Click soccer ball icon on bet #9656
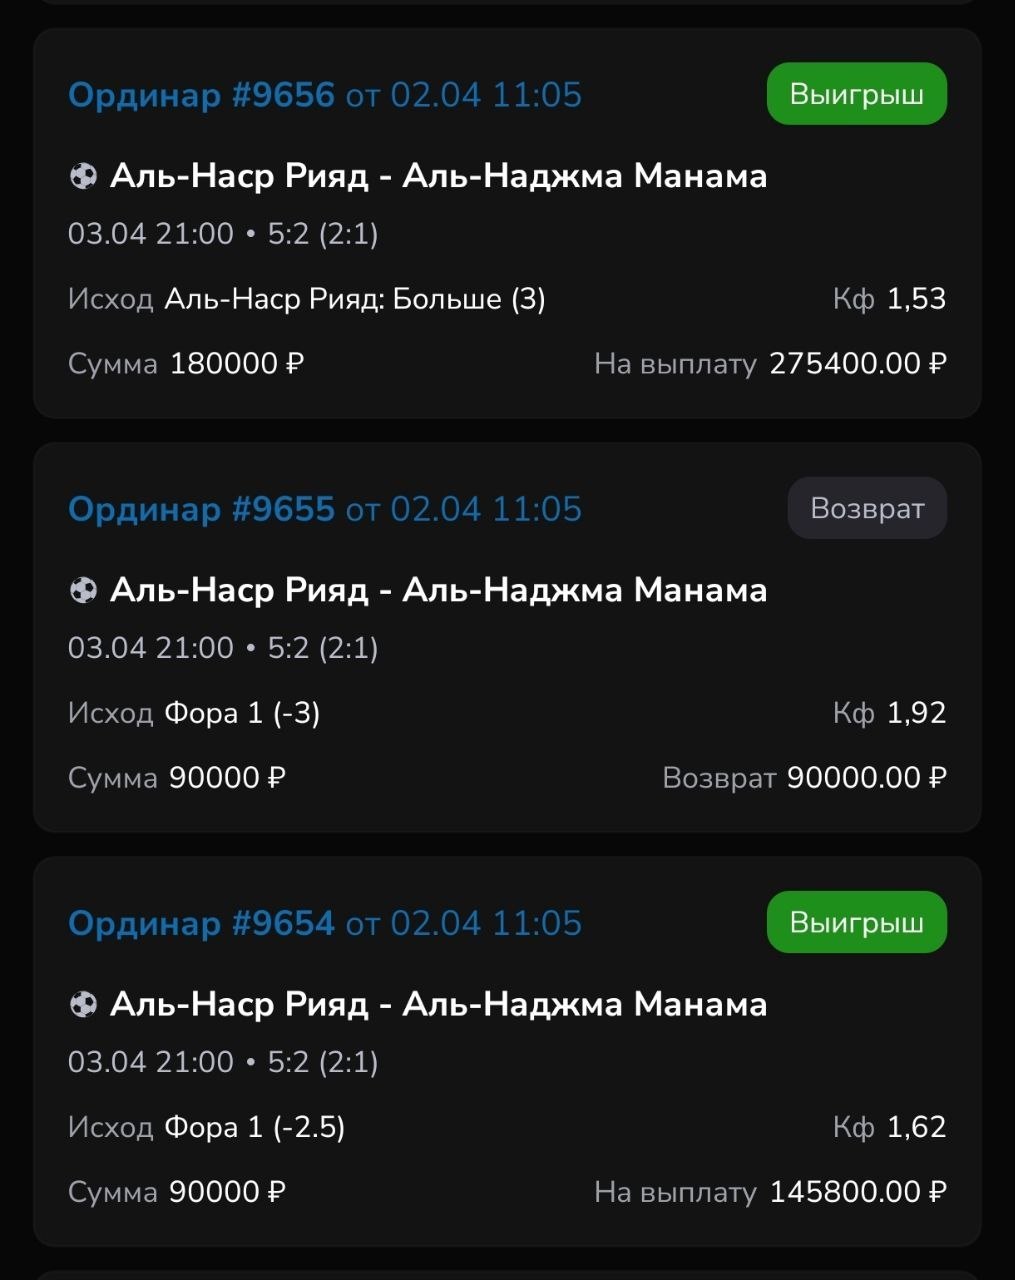This screenshot has height=1280, width=1015. [x=83, y=177]
